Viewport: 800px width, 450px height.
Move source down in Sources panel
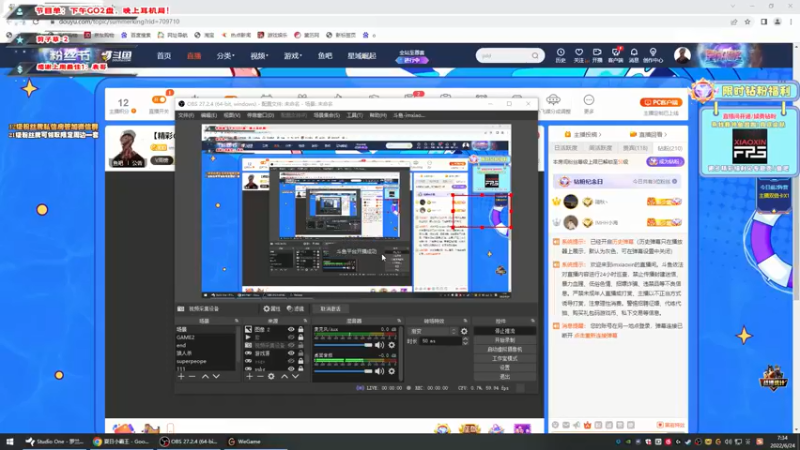coord(295,377)
